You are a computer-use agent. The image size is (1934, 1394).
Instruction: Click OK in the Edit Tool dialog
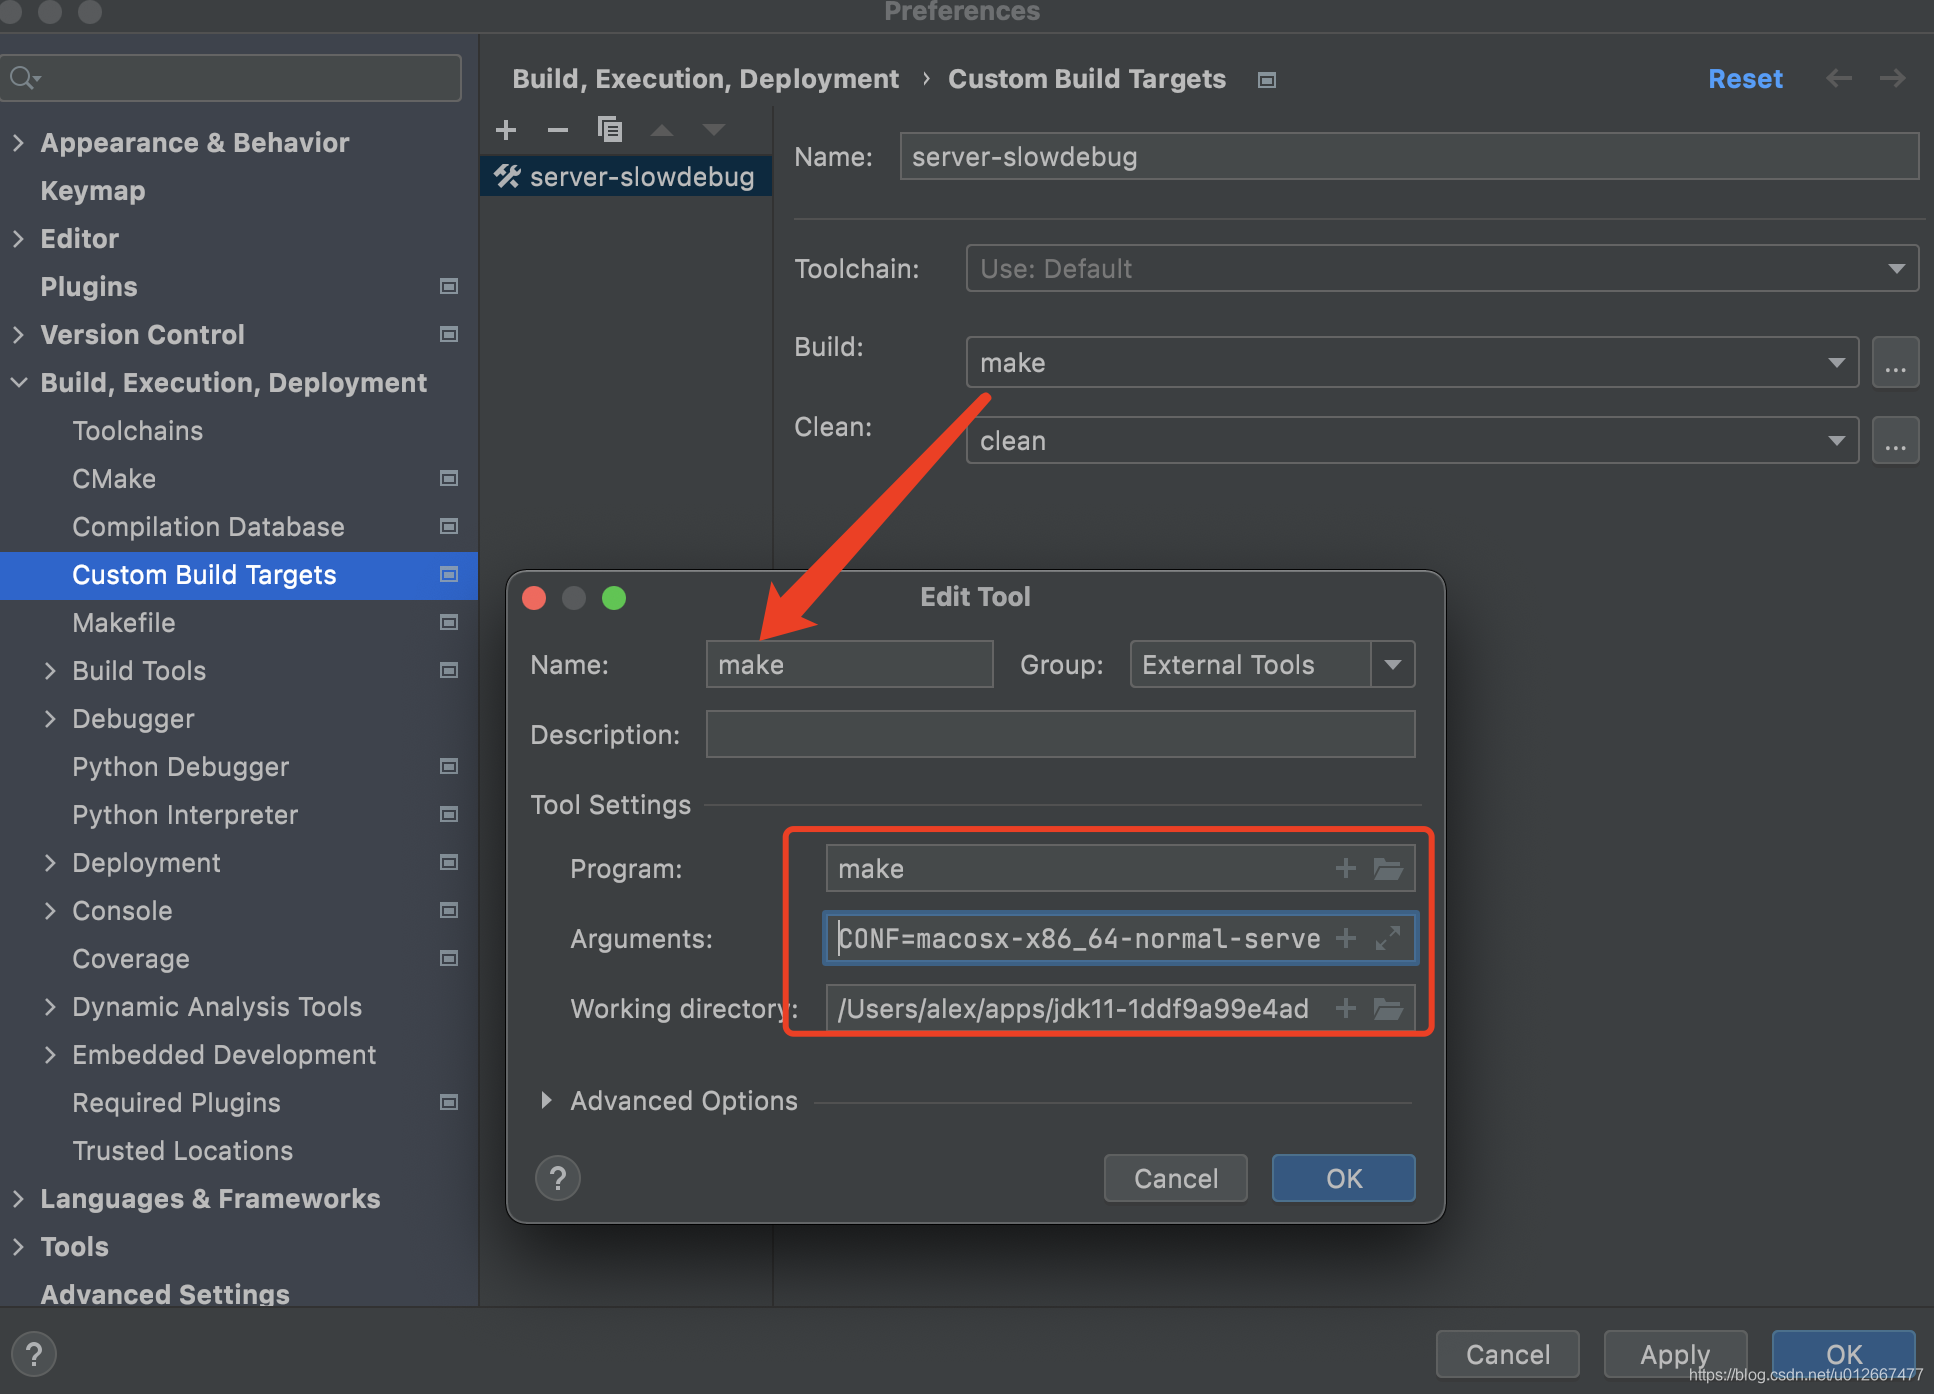point(1343,1178)
